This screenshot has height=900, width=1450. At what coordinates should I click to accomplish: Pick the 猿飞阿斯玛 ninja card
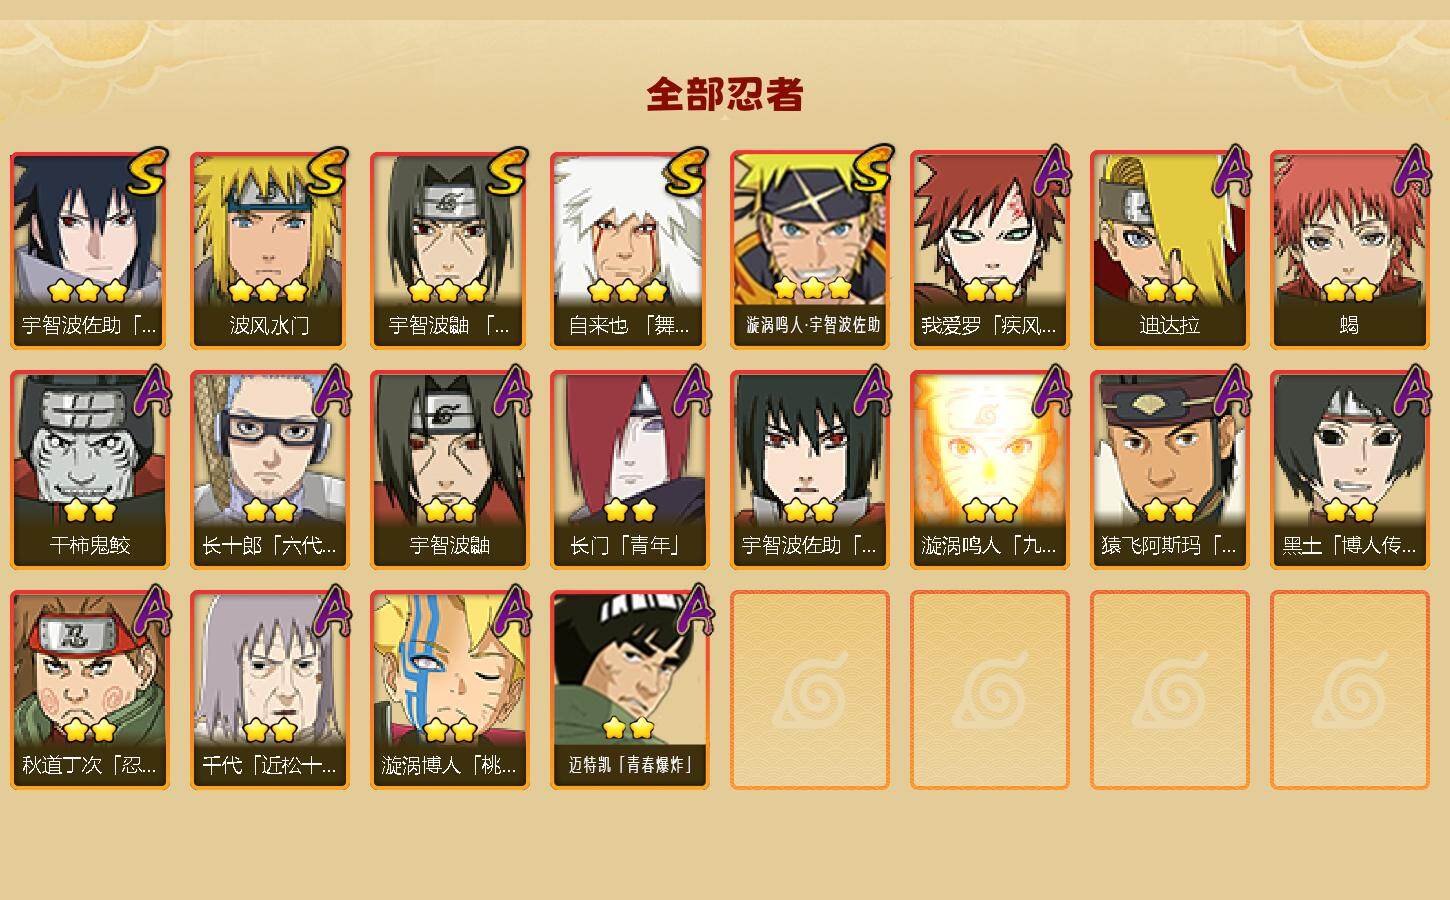pyautogui.click(x=1169, y=470)
